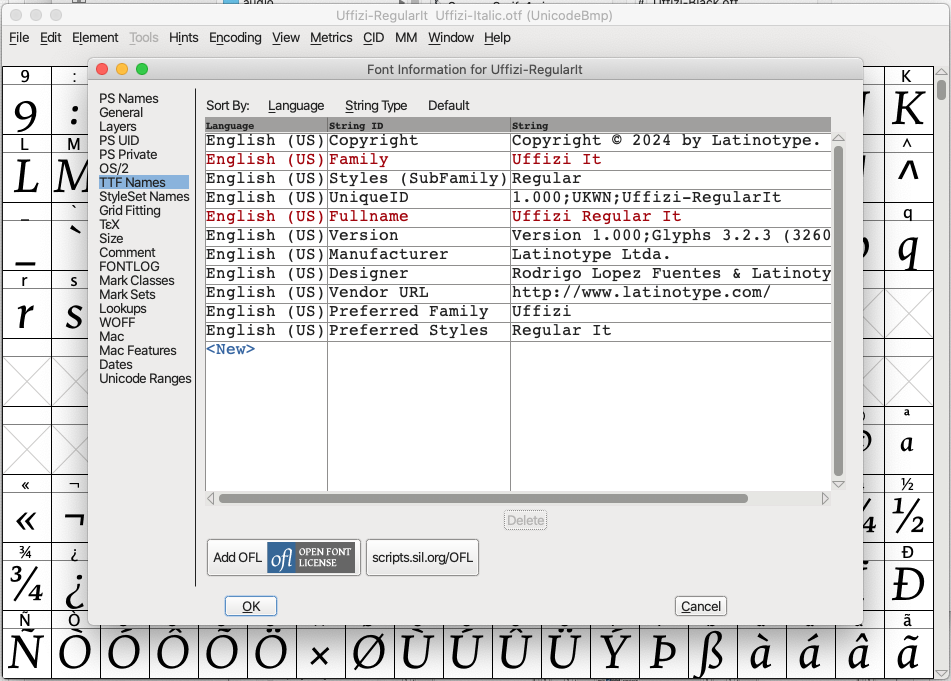Image resolution: width=951 pixels, height=681 pixels.
Task: Open the Metrics menu
Action: click(331, 38)
